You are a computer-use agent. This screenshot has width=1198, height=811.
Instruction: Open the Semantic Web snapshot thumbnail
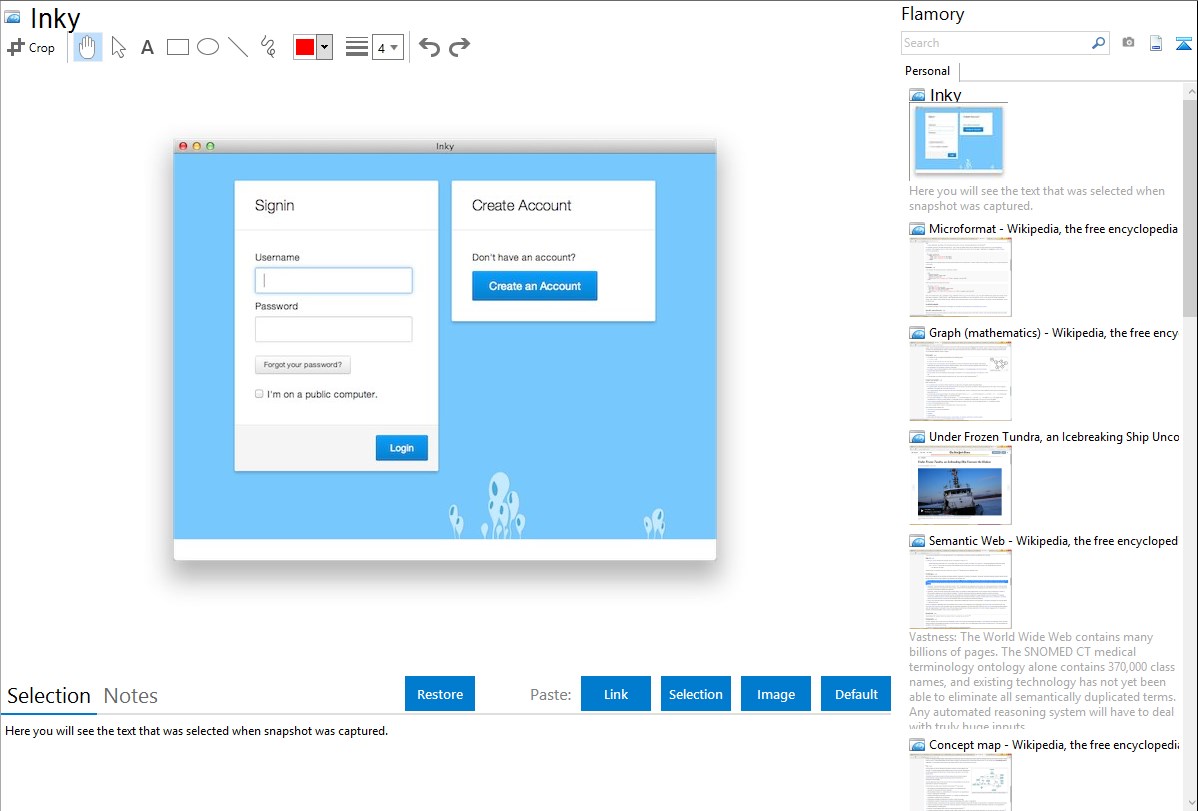click(x=960, y=589)
